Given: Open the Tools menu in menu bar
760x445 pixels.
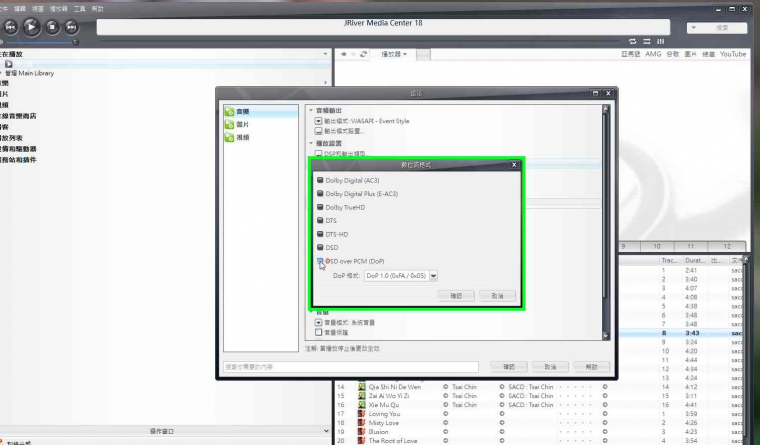Looking at the screenshot, I should tap(79, 9).
